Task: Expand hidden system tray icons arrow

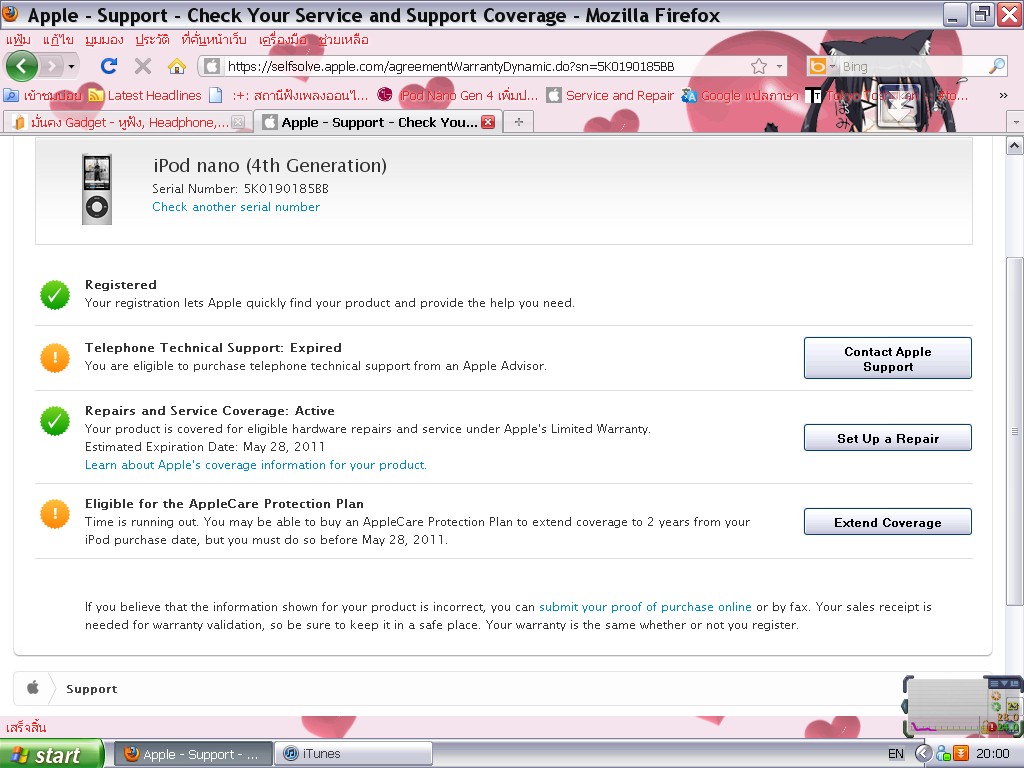Action: 923,754
